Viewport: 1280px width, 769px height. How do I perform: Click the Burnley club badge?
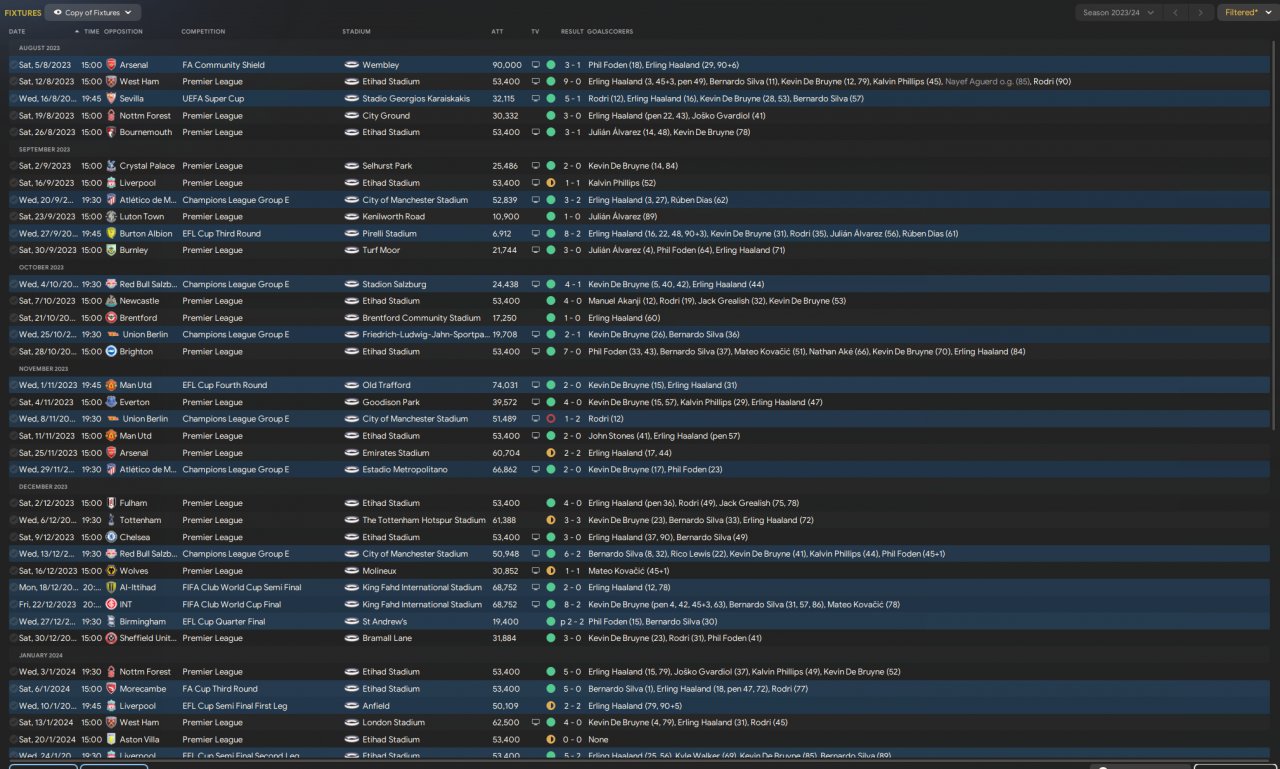[111, 250]
